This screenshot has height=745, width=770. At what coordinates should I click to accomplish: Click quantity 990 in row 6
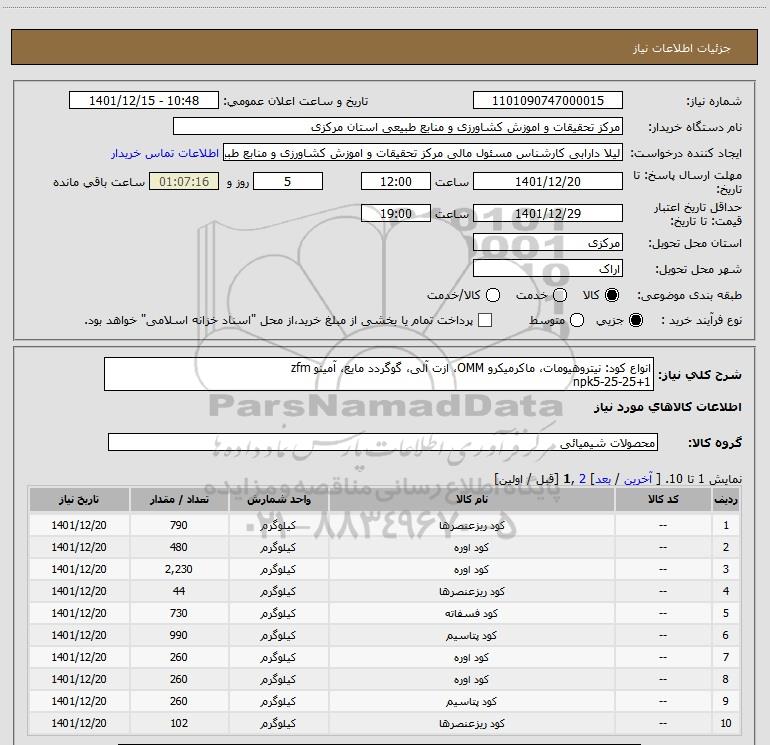(179, 635)
